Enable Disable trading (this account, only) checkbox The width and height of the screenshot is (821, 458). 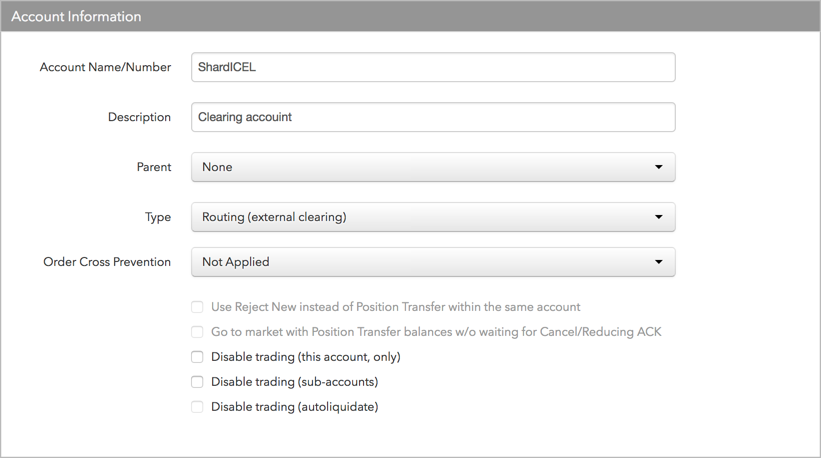197,357
